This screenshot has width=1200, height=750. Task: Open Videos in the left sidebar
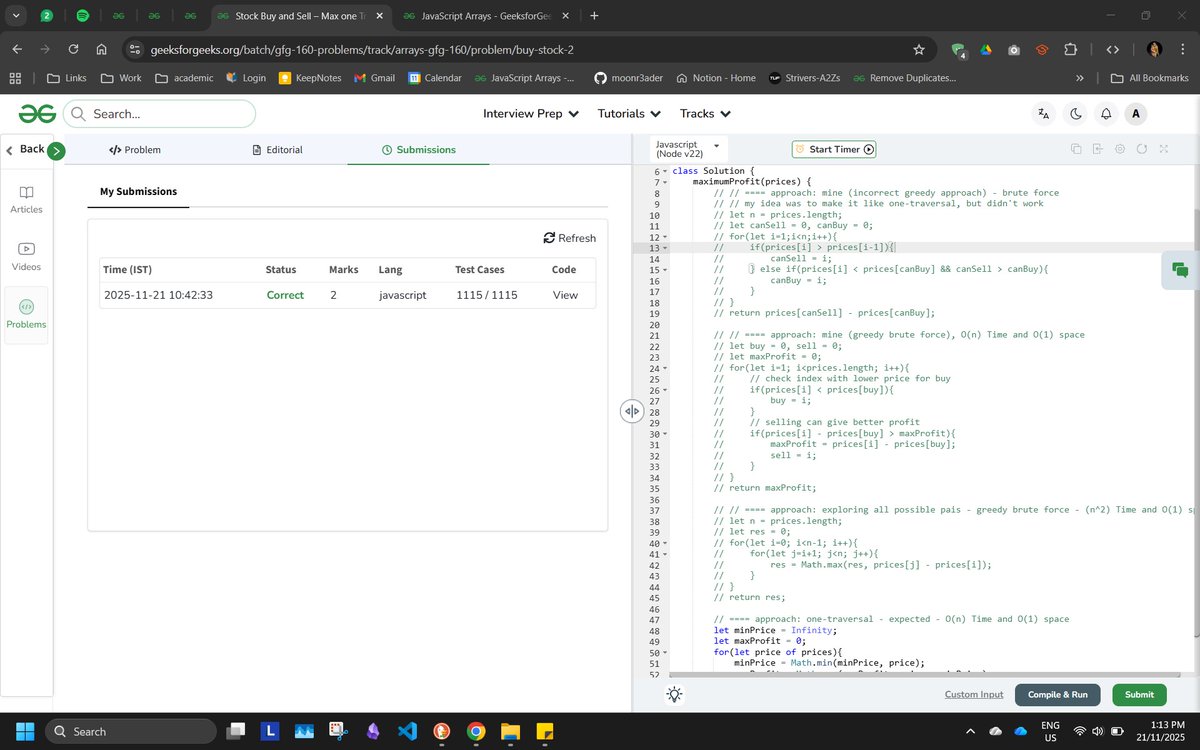(26, 256)
